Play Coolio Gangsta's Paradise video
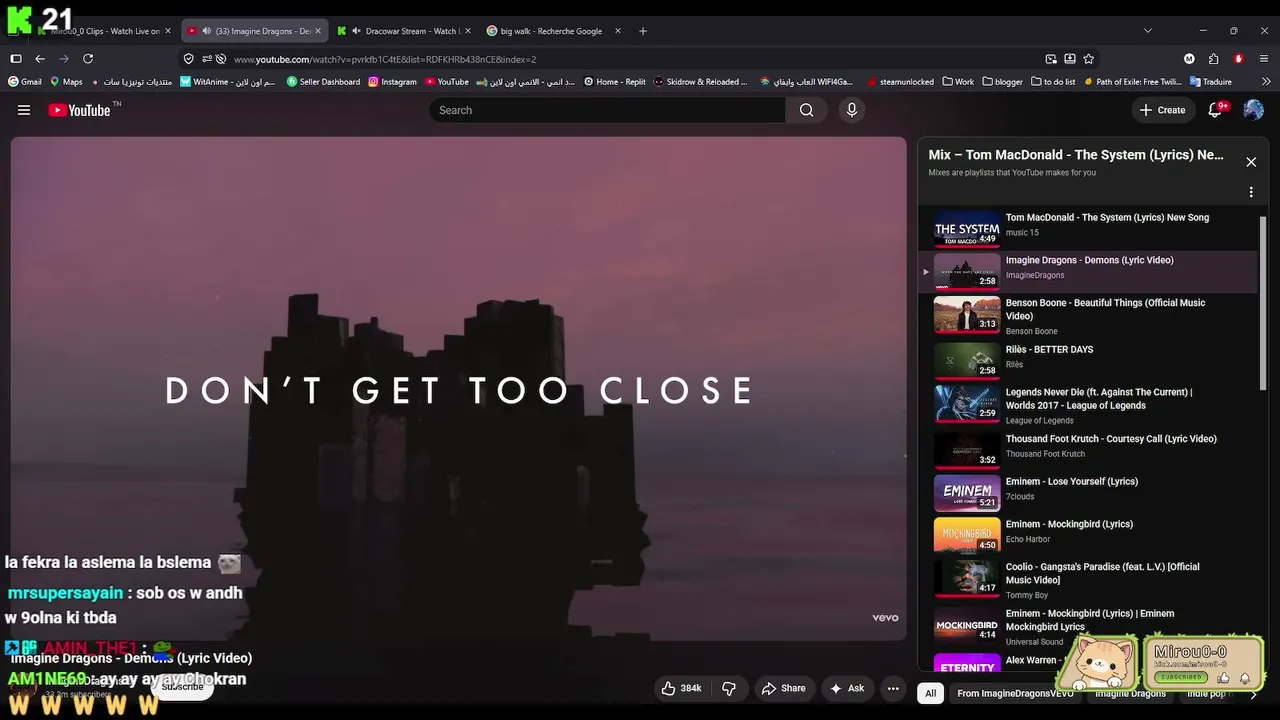1280x720 pixels. pyautogui.click(x=1088, y=579)
